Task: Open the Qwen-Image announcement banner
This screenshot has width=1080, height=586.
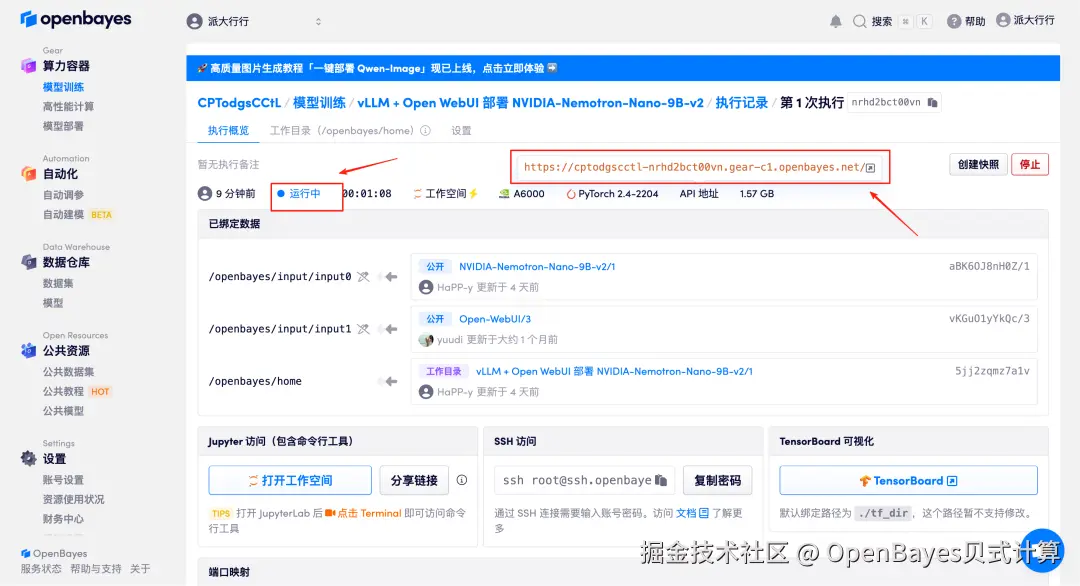Action: [x=623, y=68]
